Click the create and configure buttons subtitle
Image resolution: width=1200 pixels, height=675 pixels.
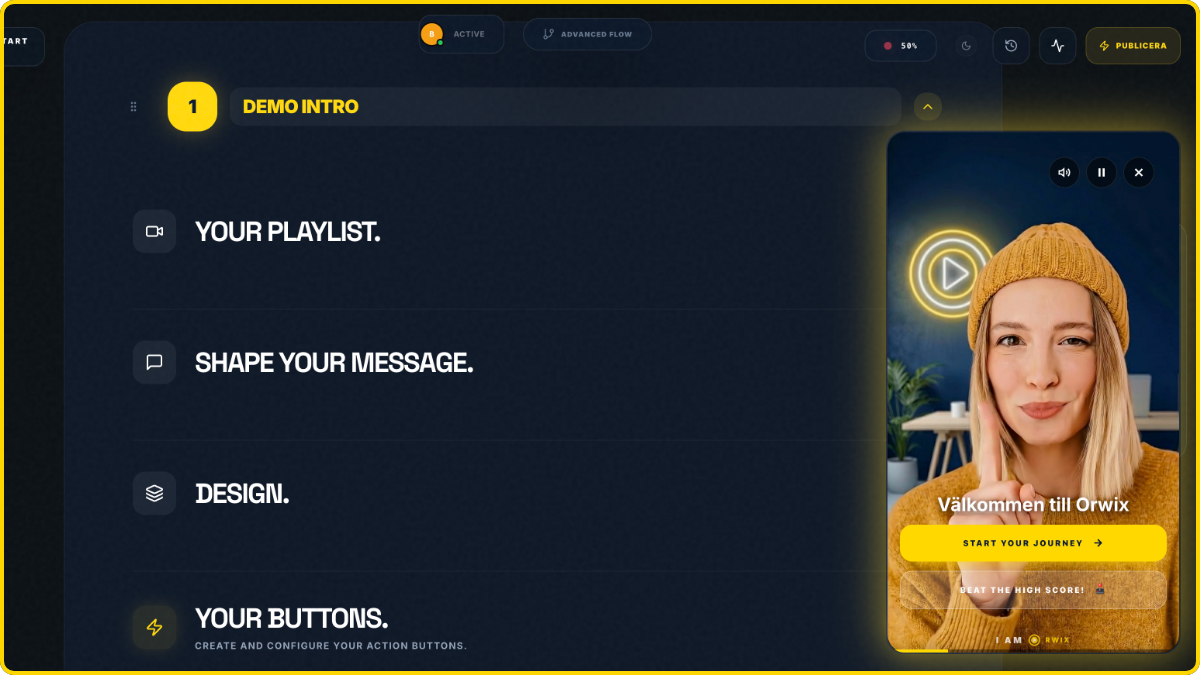[330, 646]
